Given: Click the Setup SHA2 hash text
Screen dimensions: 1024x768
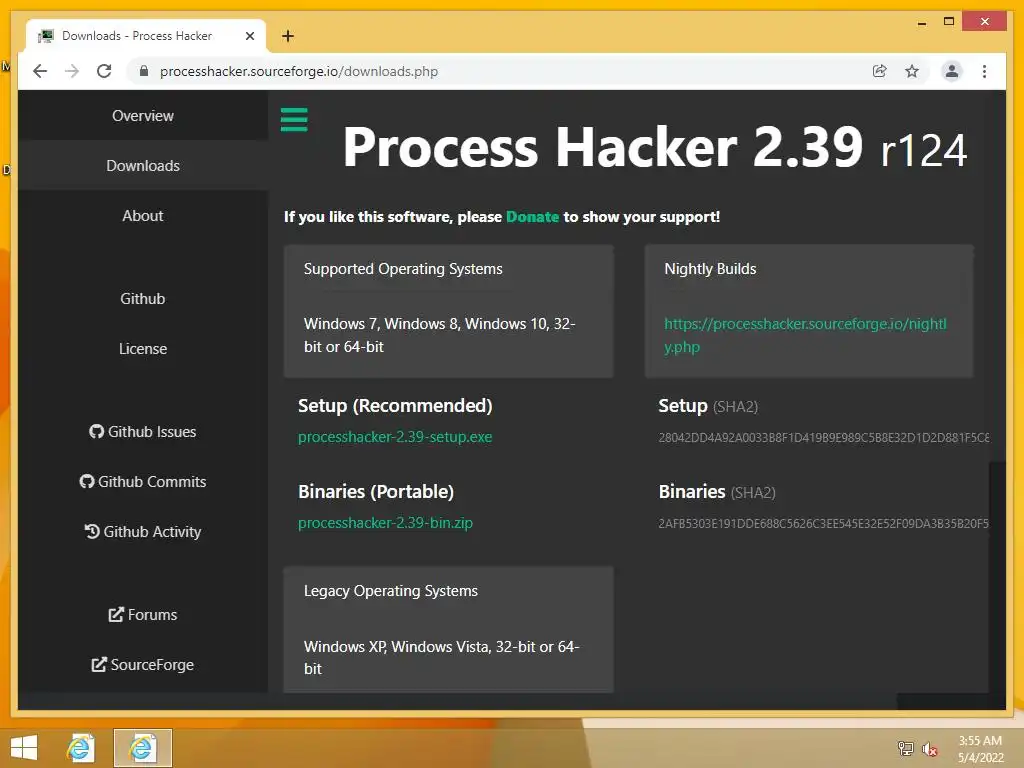Looking at the screenshot, I should tap(824, 438).
